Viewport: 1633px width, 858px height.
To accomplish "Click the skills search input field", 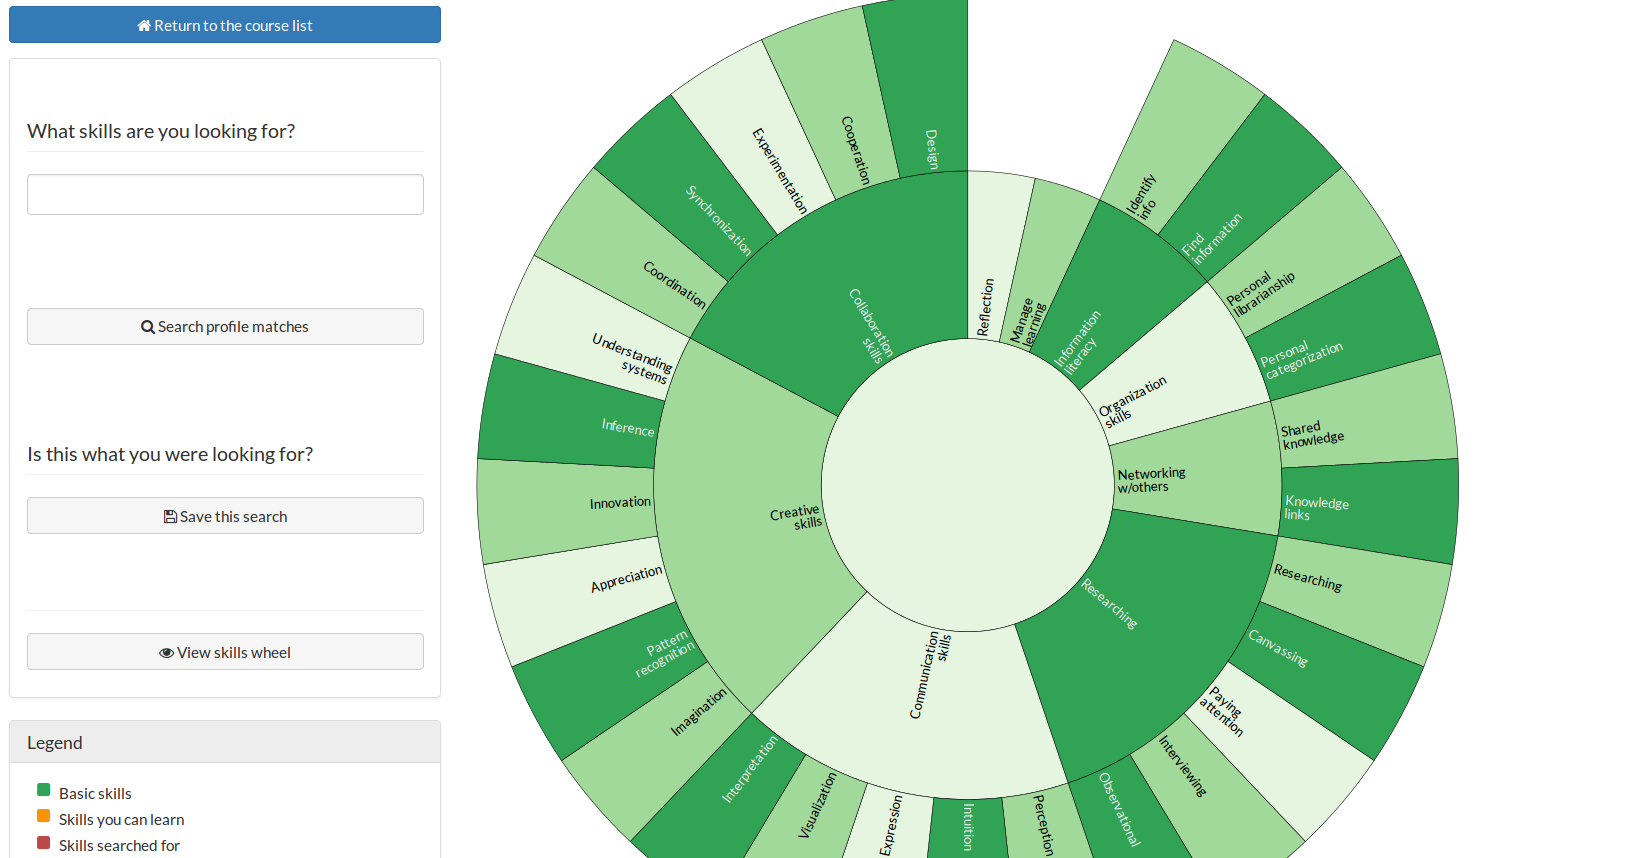I will 225,195.
